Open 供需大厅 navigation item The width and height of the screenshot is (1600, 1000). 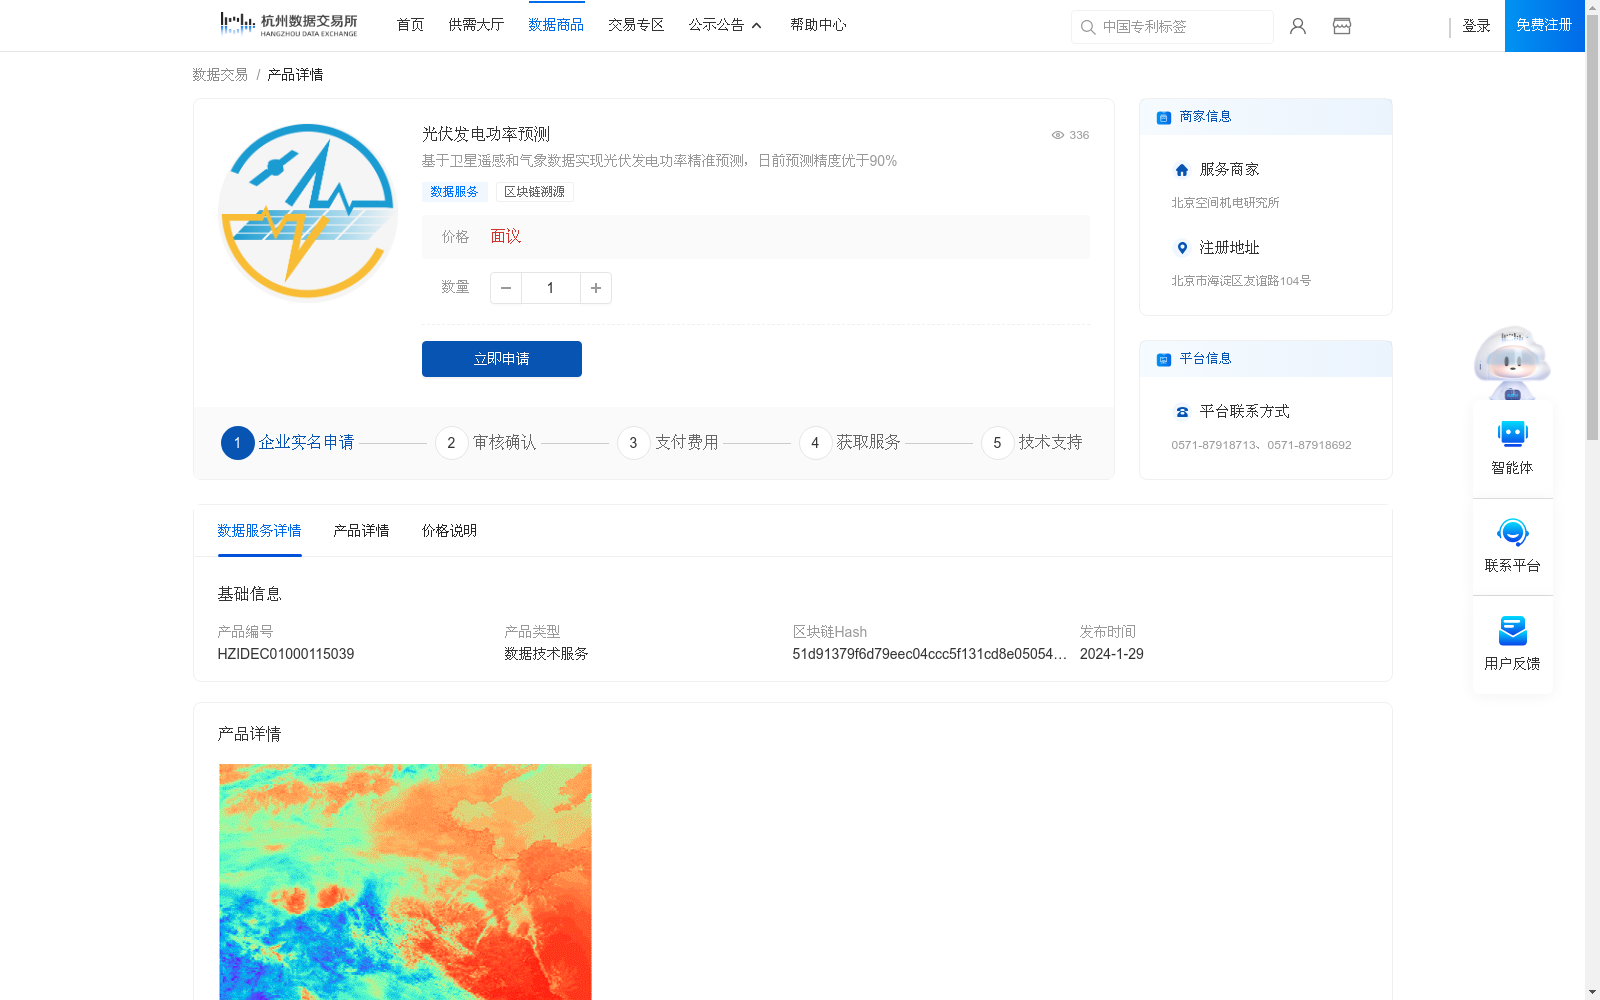tap(476, 25)
